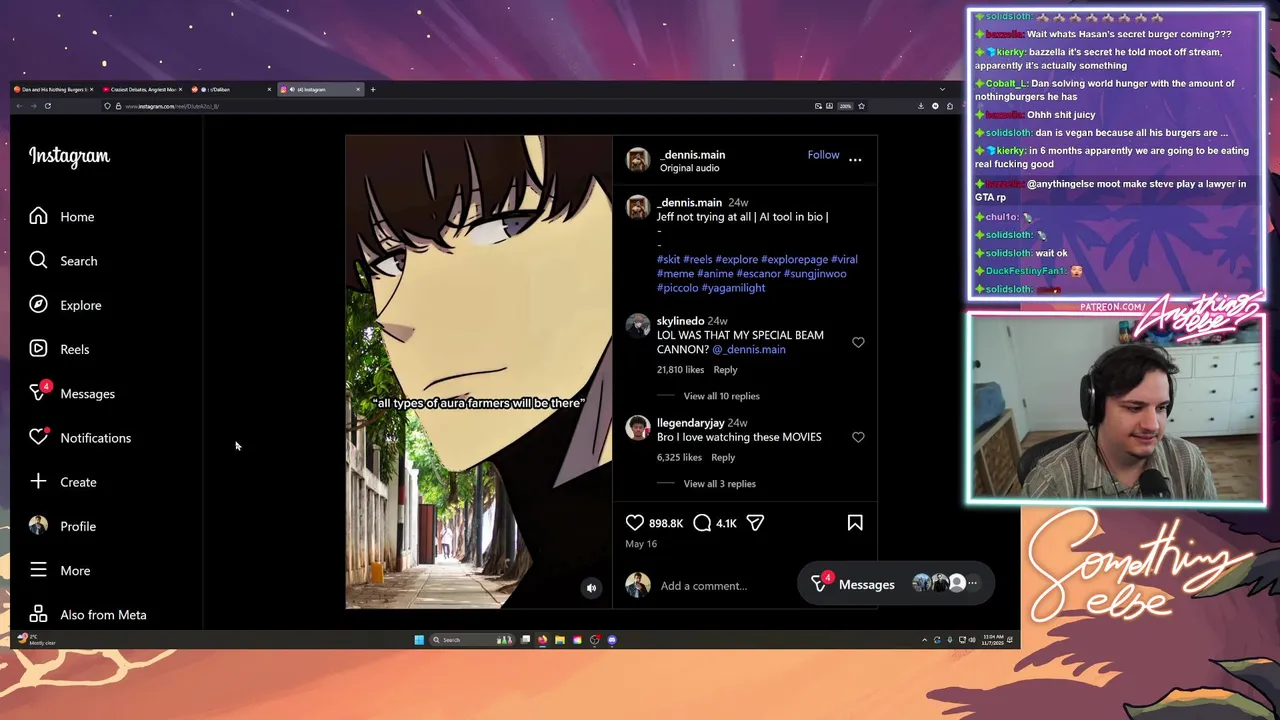Viewport: 1280px width, 720px height.
Task: View 6,325 likes on llegendaryjay comment
Action: pos(679,458)
